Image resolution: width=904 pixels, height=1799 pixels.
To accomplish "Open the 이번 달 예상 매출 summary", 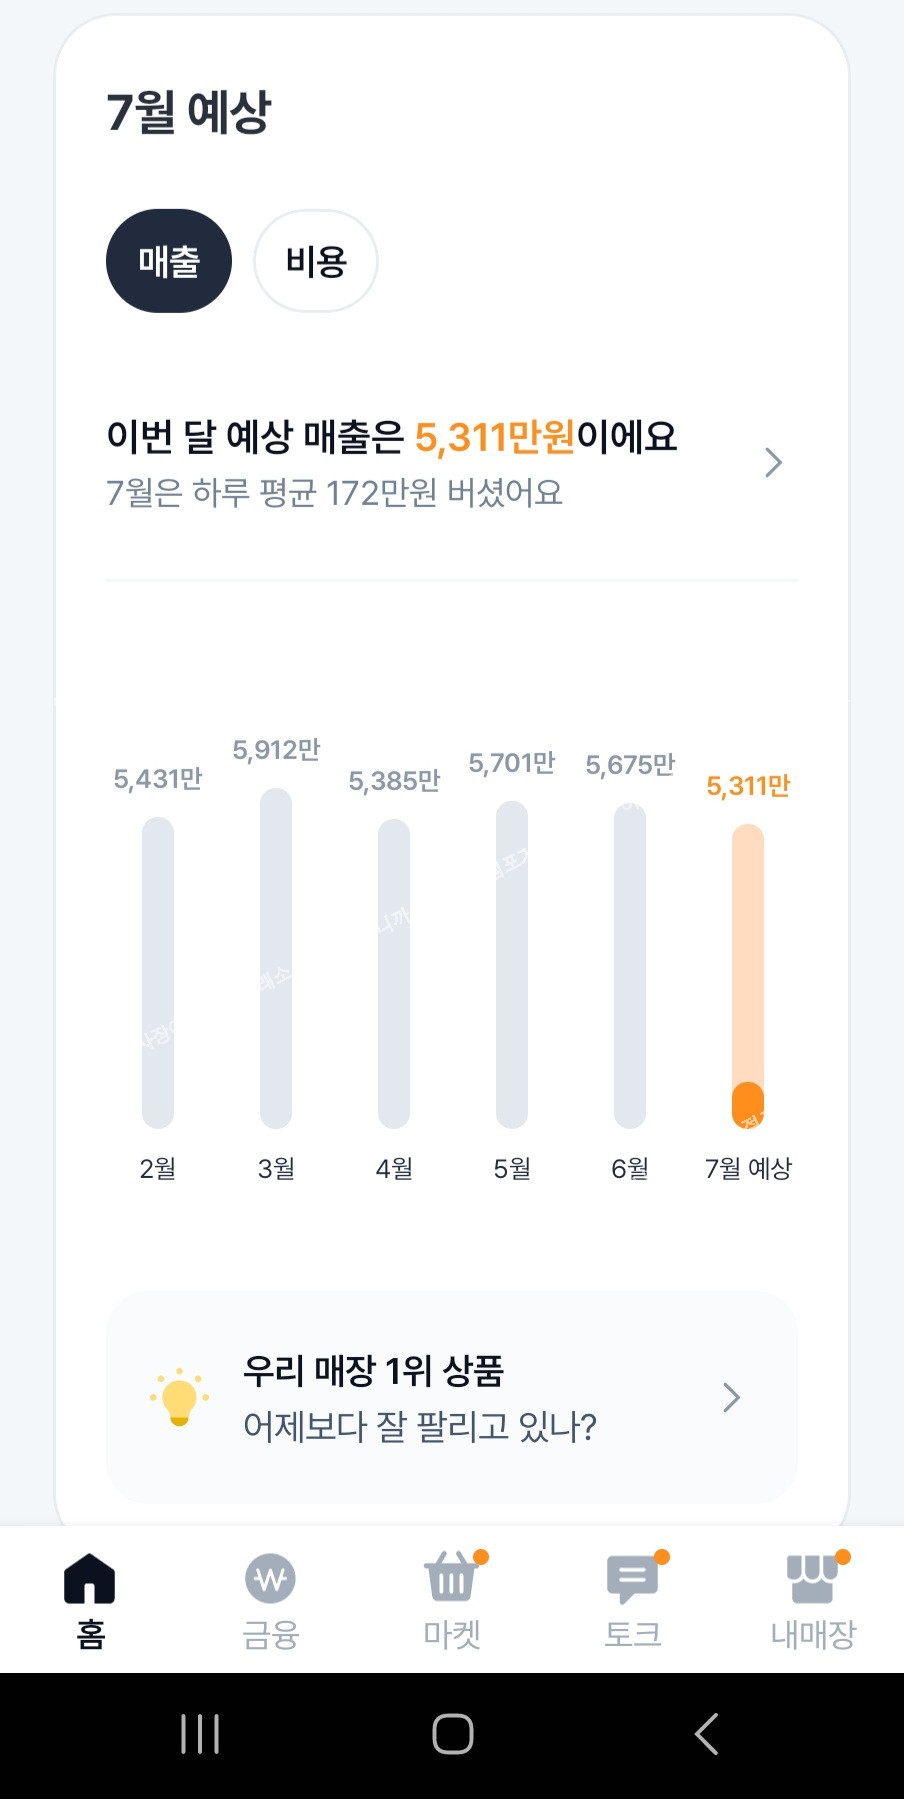I will pos(392,463).
